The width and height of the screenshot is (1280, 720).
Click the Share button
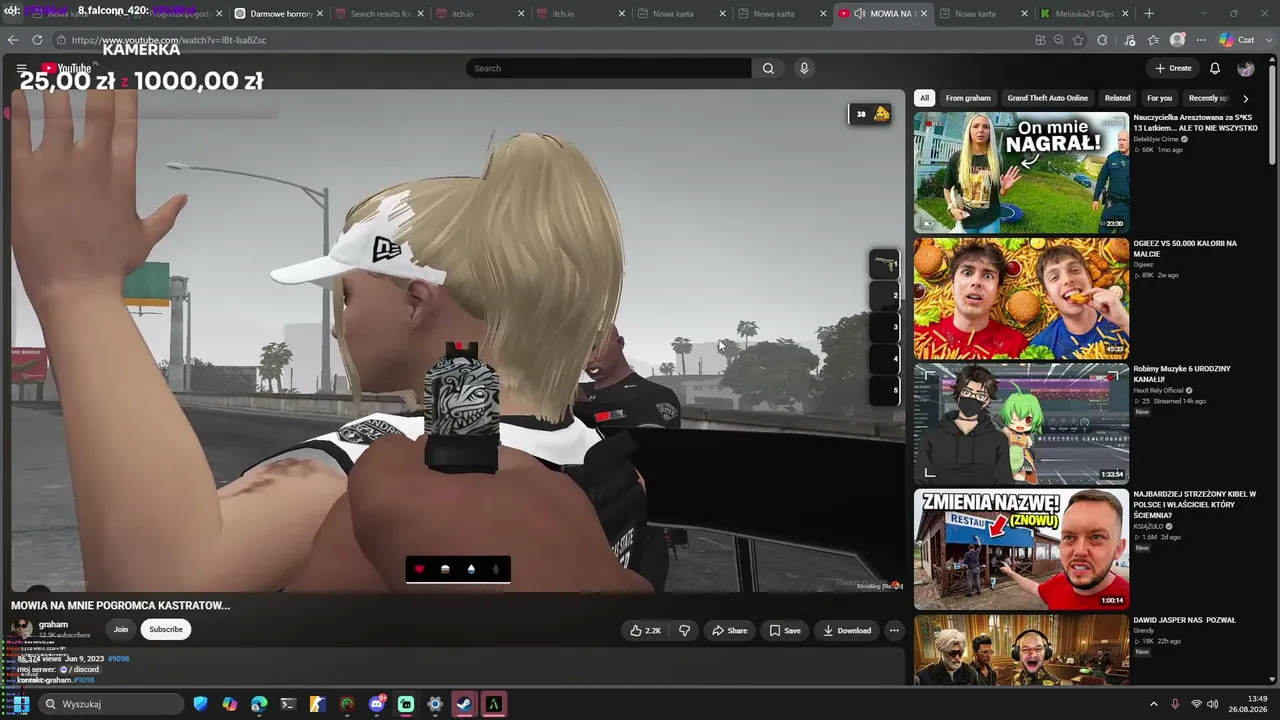pos(729,630)
